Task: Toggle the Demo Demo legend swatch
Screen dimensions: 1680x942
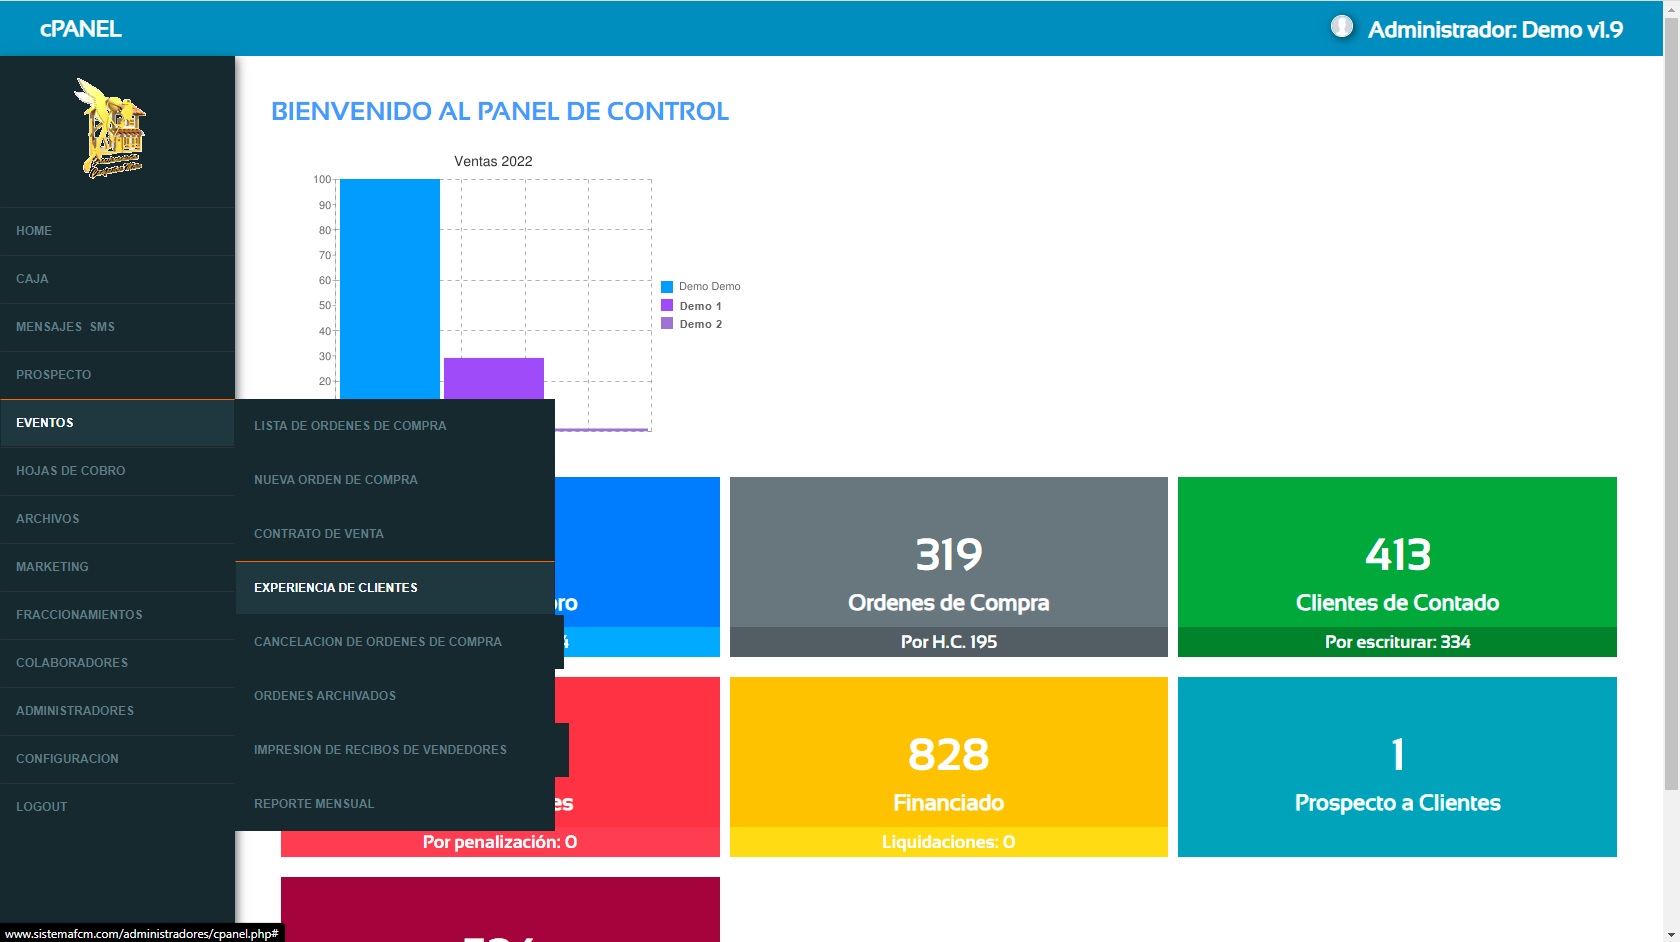Action: pos(667,287)
